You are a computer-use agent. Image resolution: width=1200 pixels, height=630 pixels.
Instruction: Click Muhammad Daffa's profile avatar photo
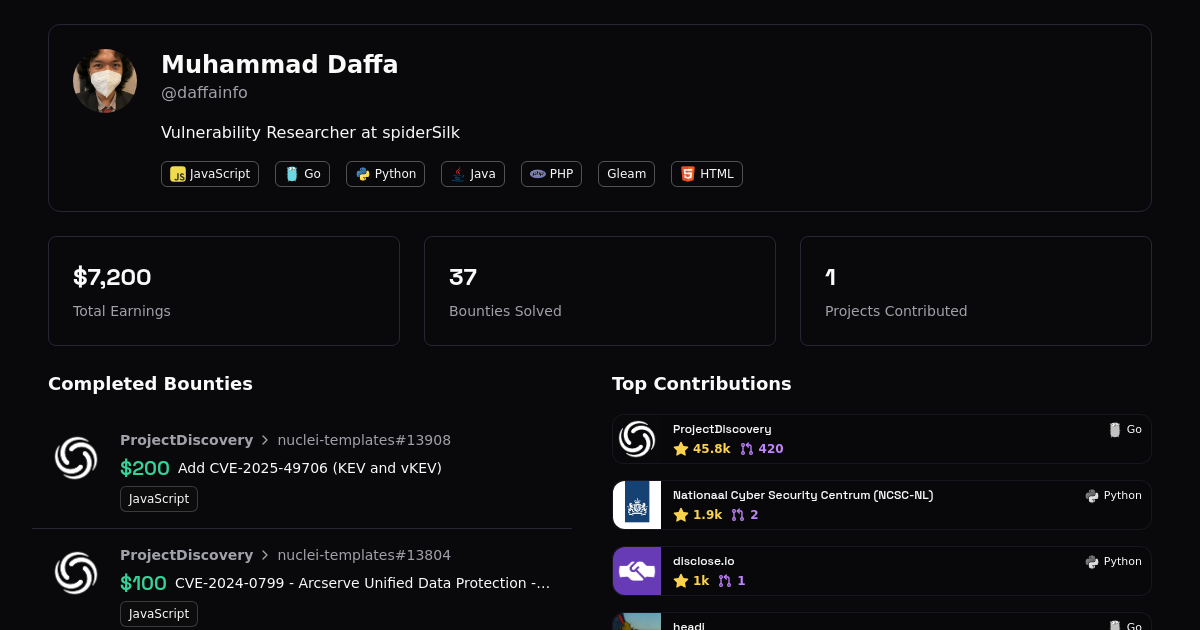pyautogui.click(x=105, y=81)
